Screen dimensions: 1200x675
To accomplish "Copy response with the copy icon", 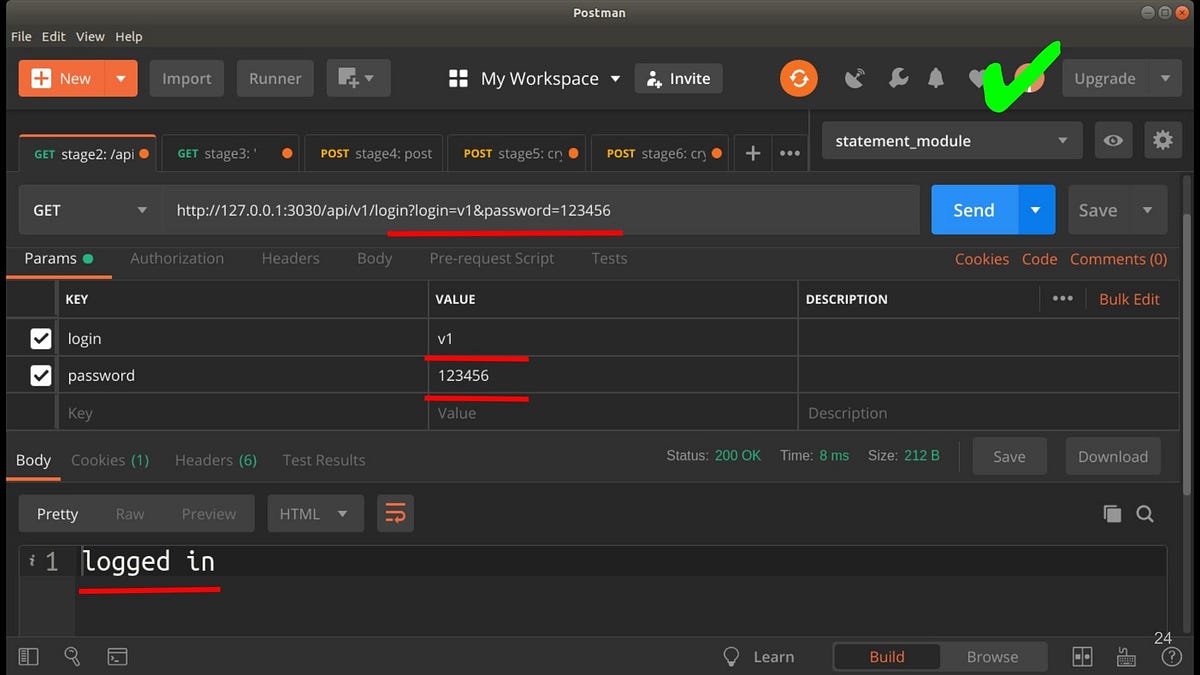I will (1112, 514).
